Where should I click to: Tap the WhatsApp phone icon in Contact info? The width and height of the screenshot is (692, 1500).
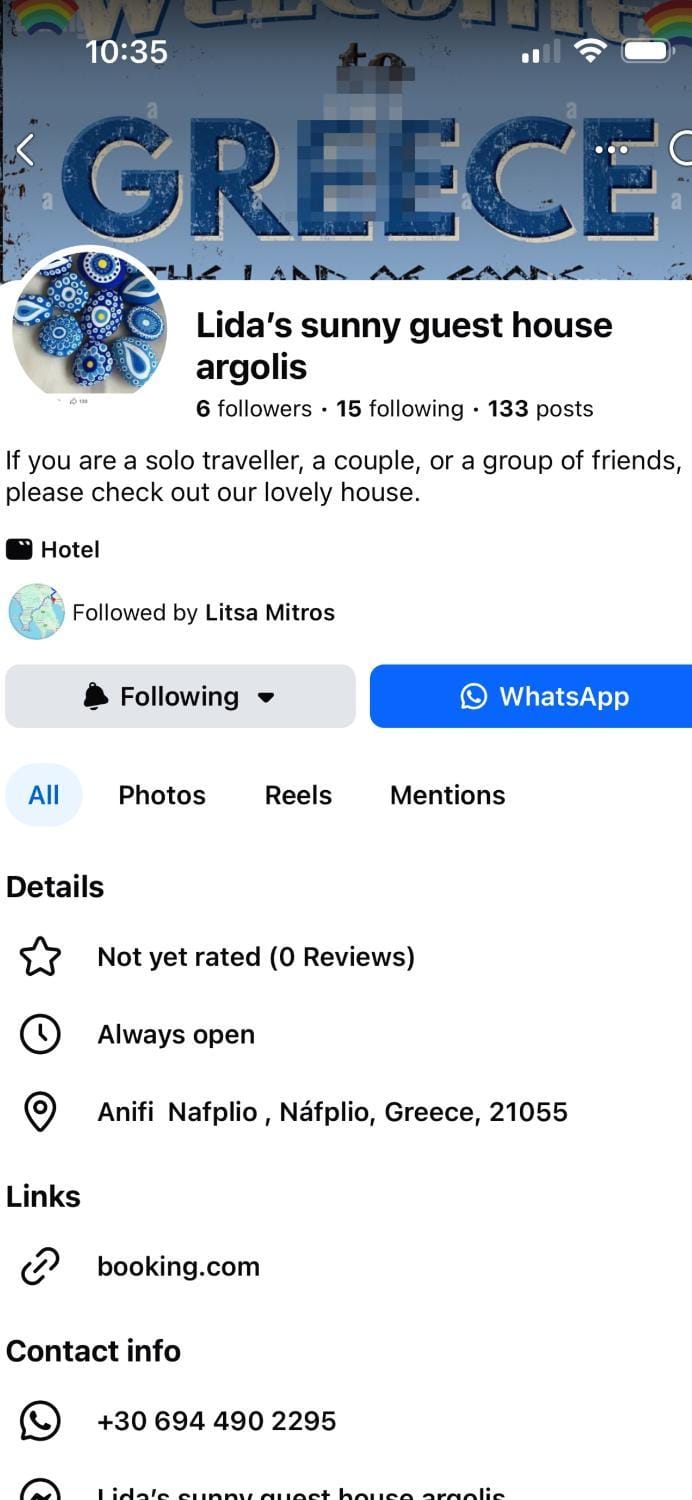click(40, 1421)
